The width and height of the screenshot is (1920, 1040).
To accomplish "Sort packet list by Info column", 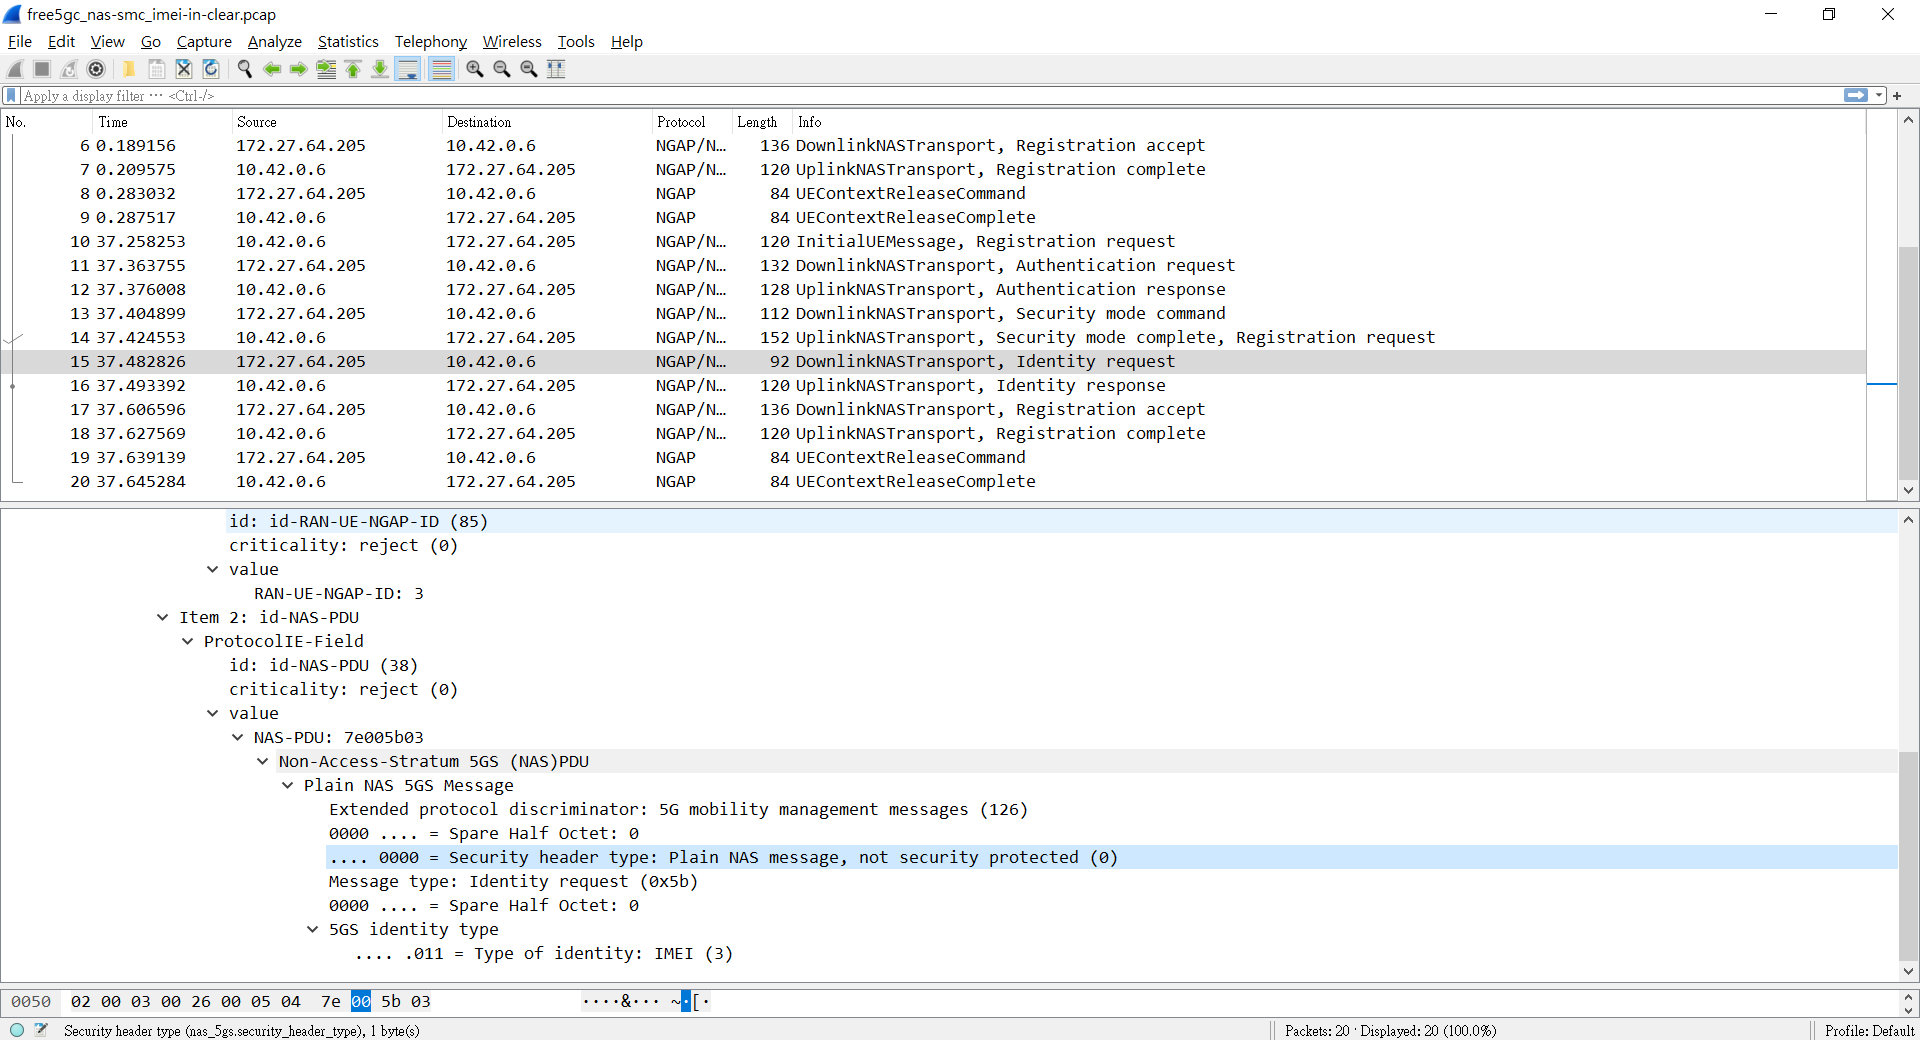I will [x=1328, y=122].
